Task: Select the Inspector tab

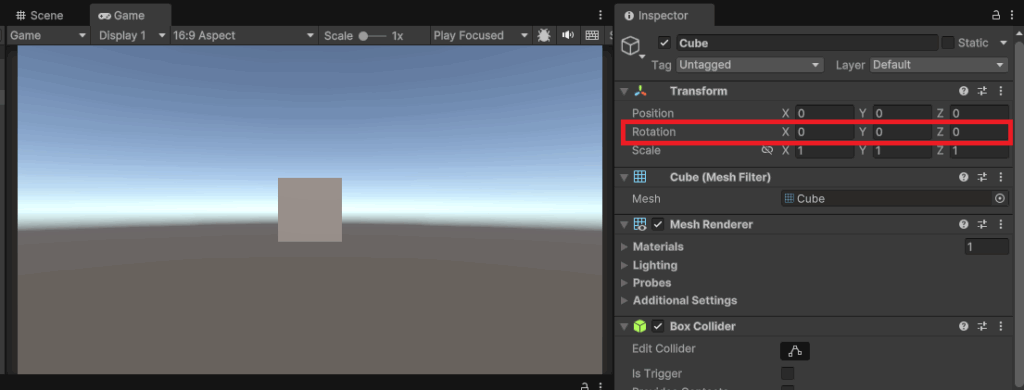Action: coord(664,15)
